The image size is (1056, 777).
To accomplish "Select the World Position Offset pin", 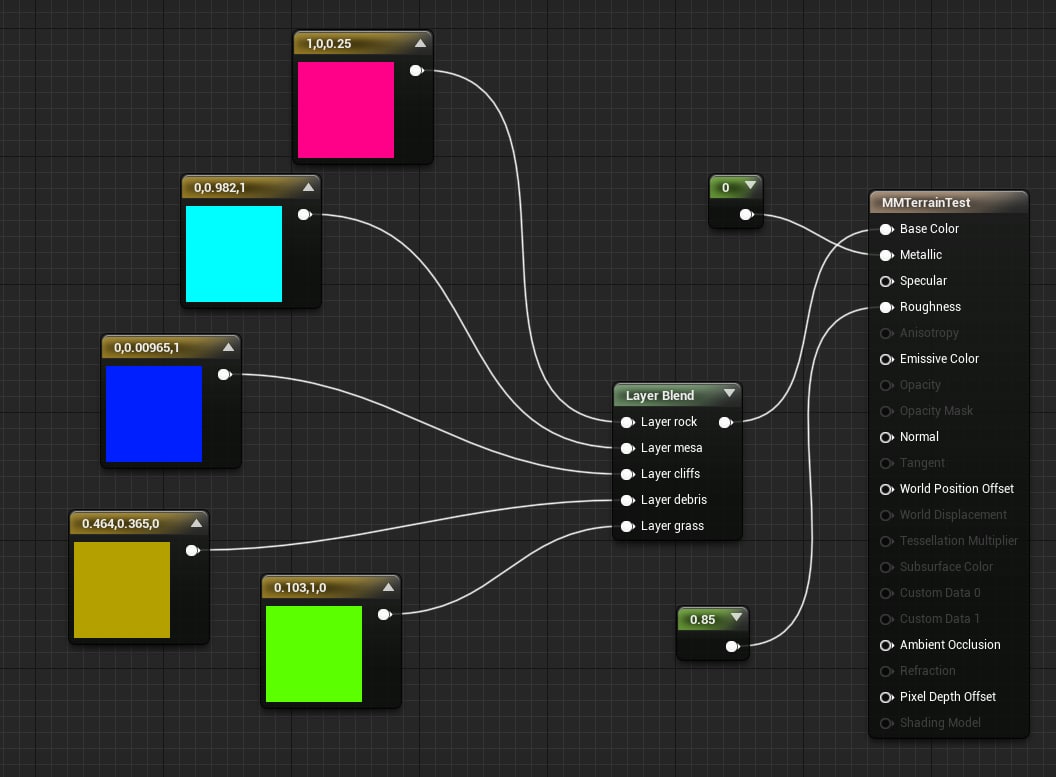I will 887,489.
